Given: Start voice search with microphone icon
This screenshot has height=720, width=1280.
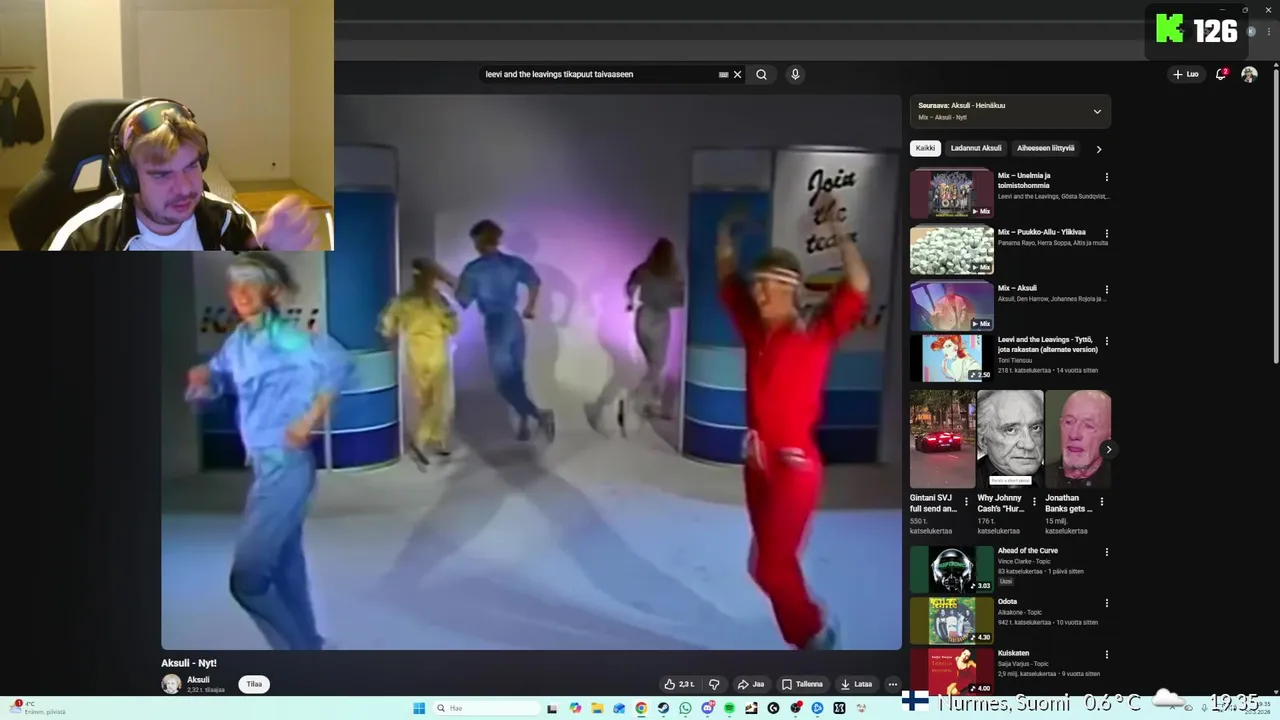Looking at the screenshot, I should (x=795, y=74).
